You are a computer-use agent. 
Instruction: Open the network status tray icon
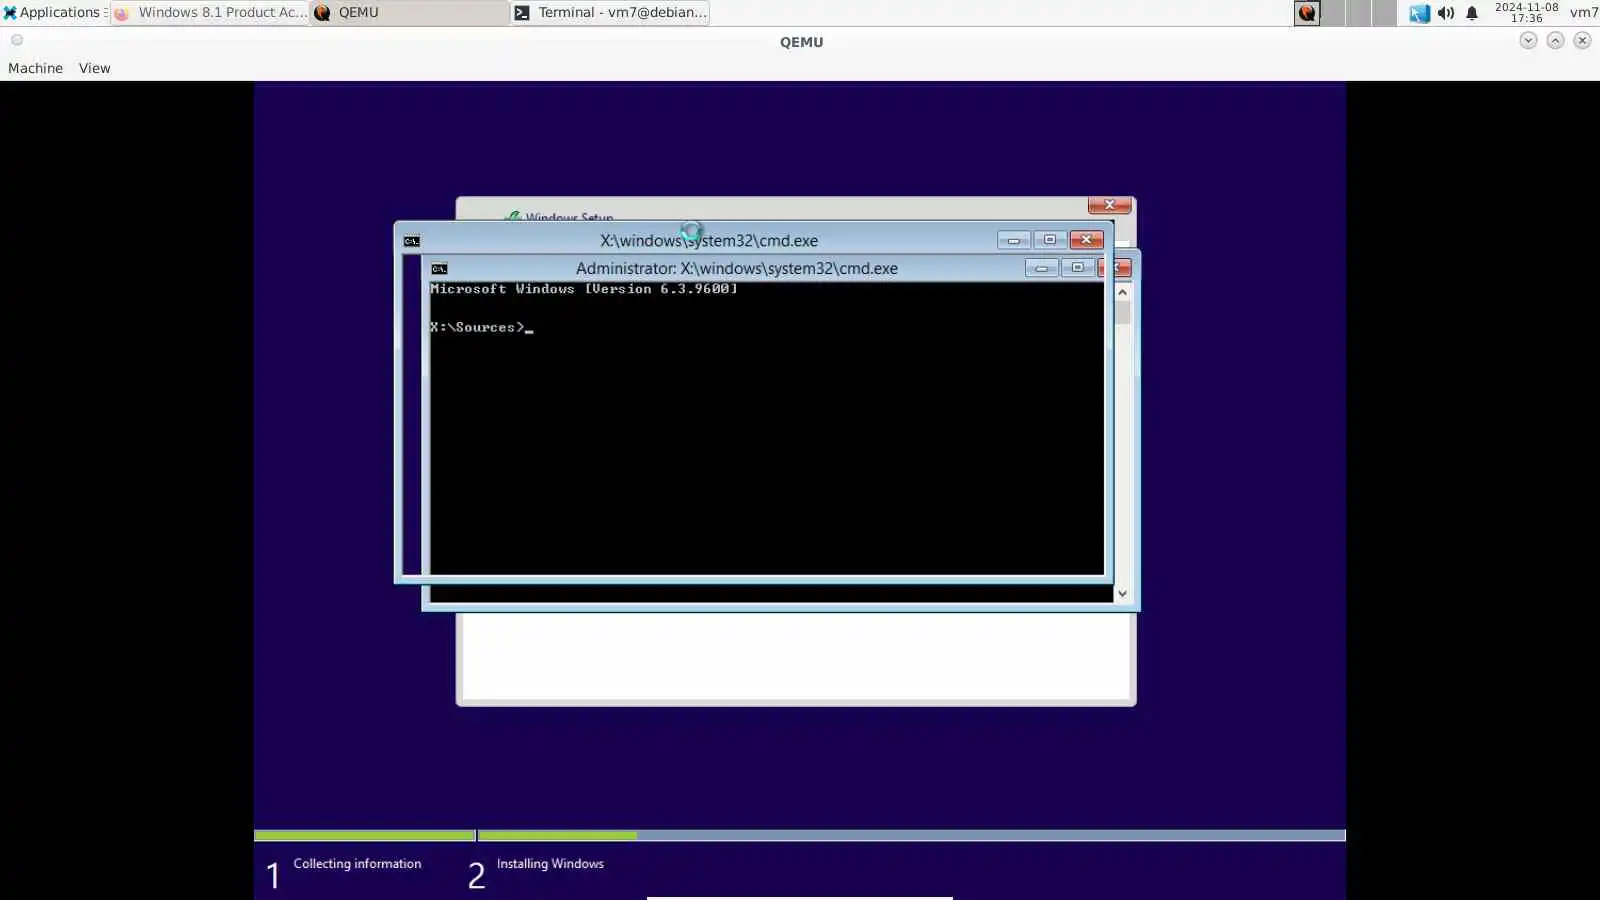pyautogui.click(x=1419, y=13)
